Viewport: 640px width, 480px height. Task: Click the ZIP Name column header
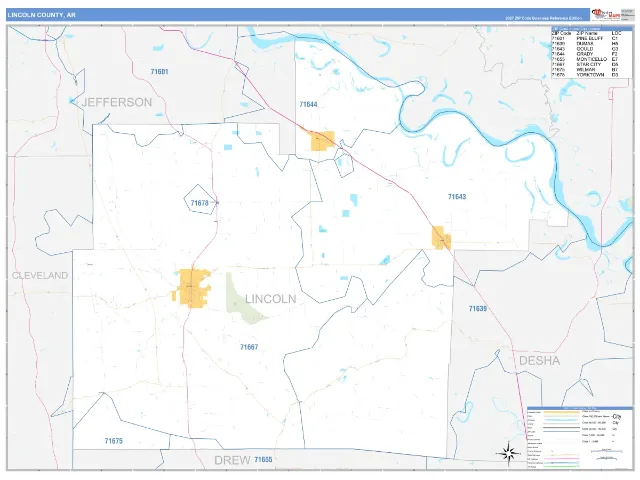(x=587, y=33)
